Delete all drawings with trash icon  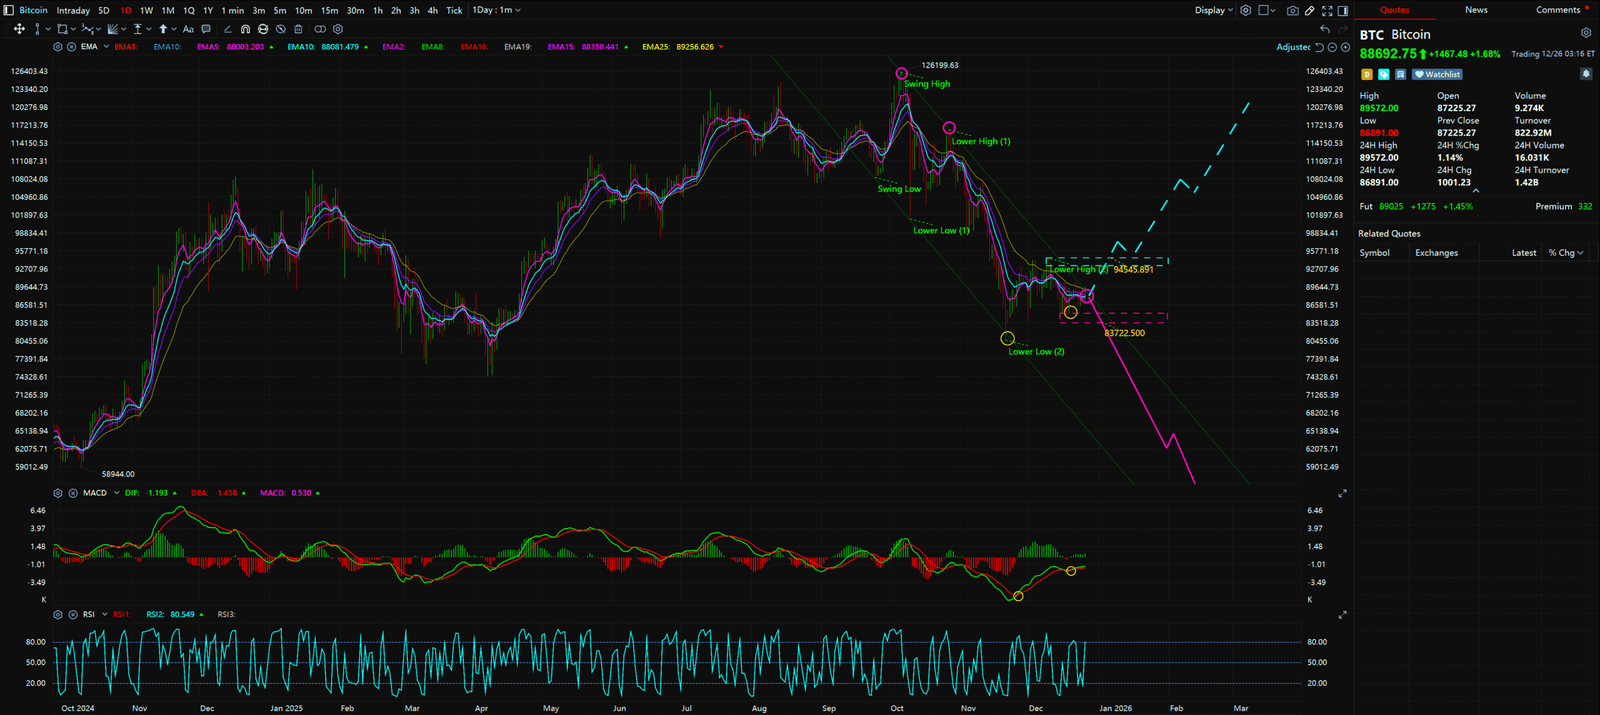(298, 29)
